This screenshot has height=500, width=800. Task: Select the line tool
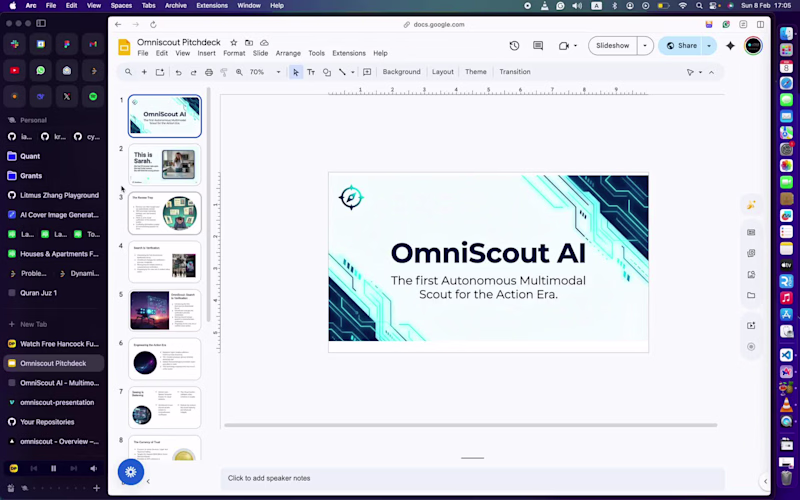tap(342, 72)
